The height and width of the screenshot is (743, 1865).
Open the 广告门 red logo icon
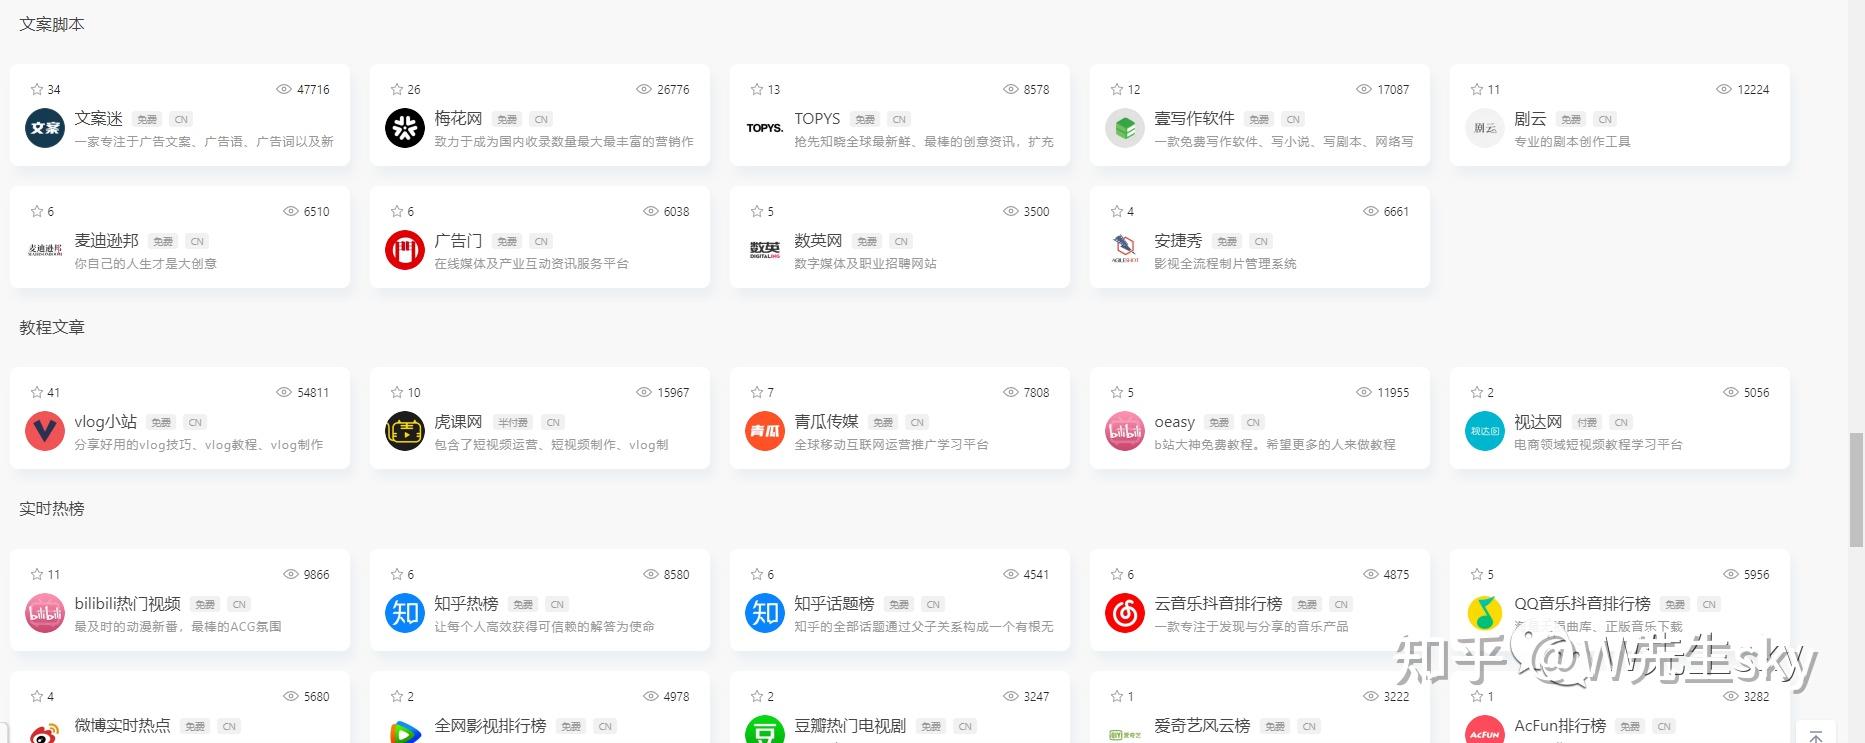pyautogui.click(x=405, y=250)
